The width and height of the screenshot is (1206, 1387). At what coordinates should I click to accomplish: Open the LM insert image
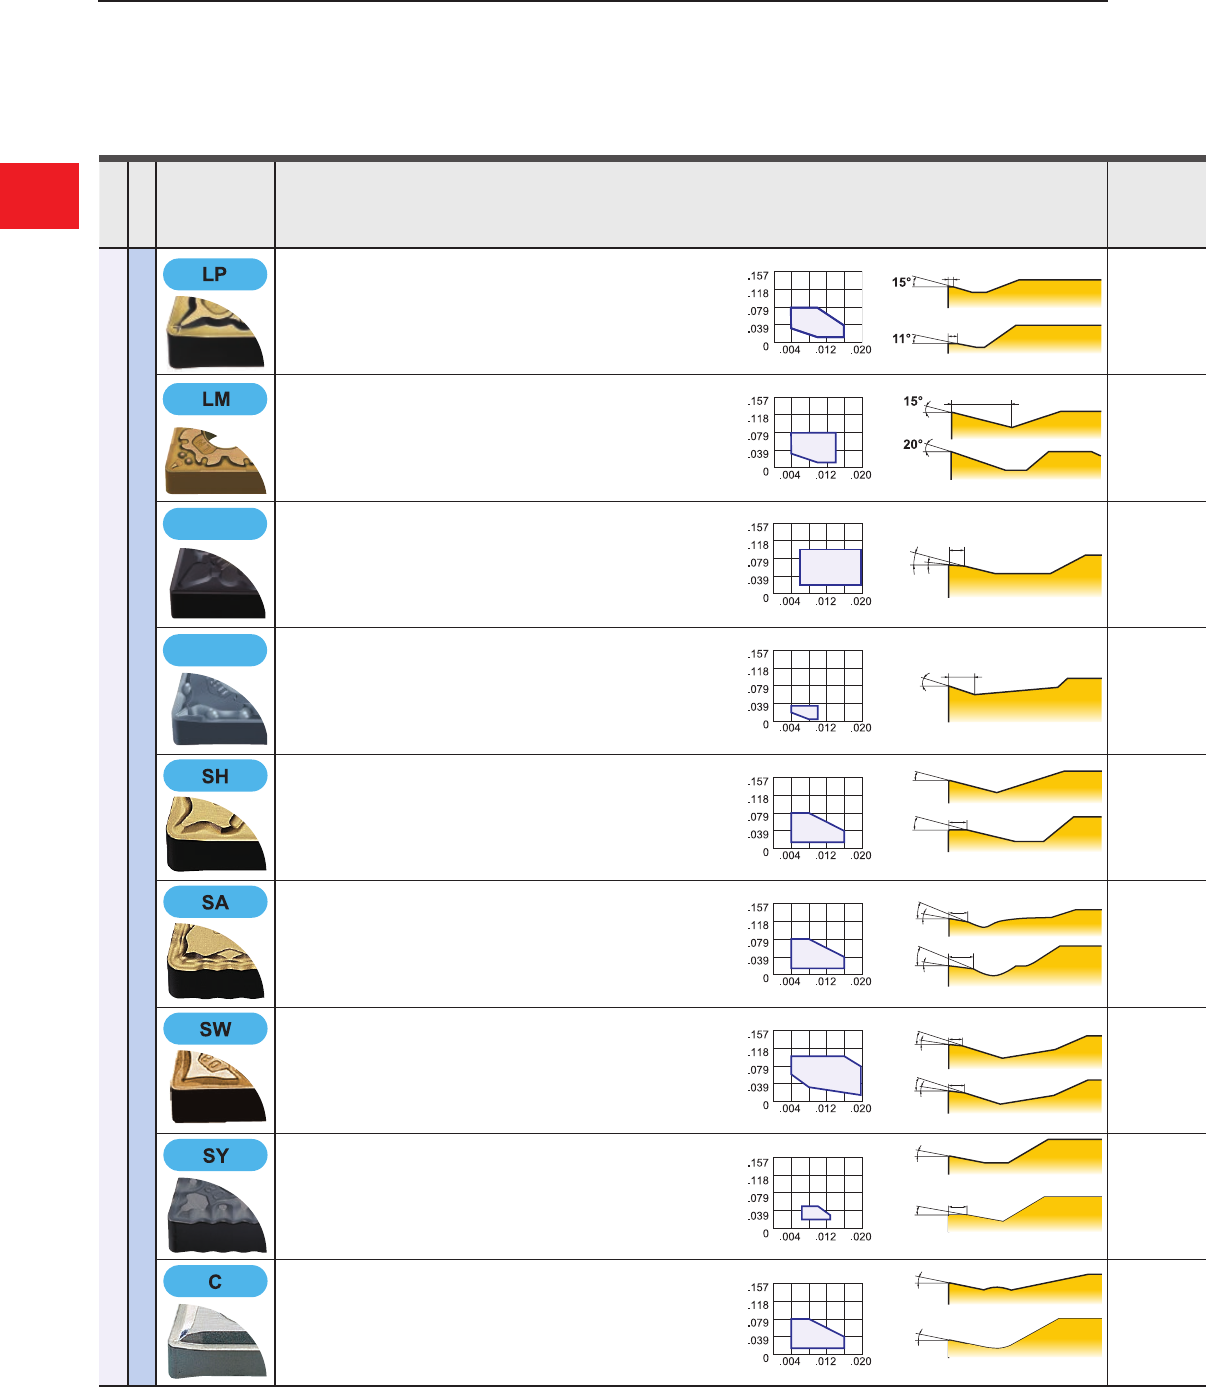[x=215, y=459]
